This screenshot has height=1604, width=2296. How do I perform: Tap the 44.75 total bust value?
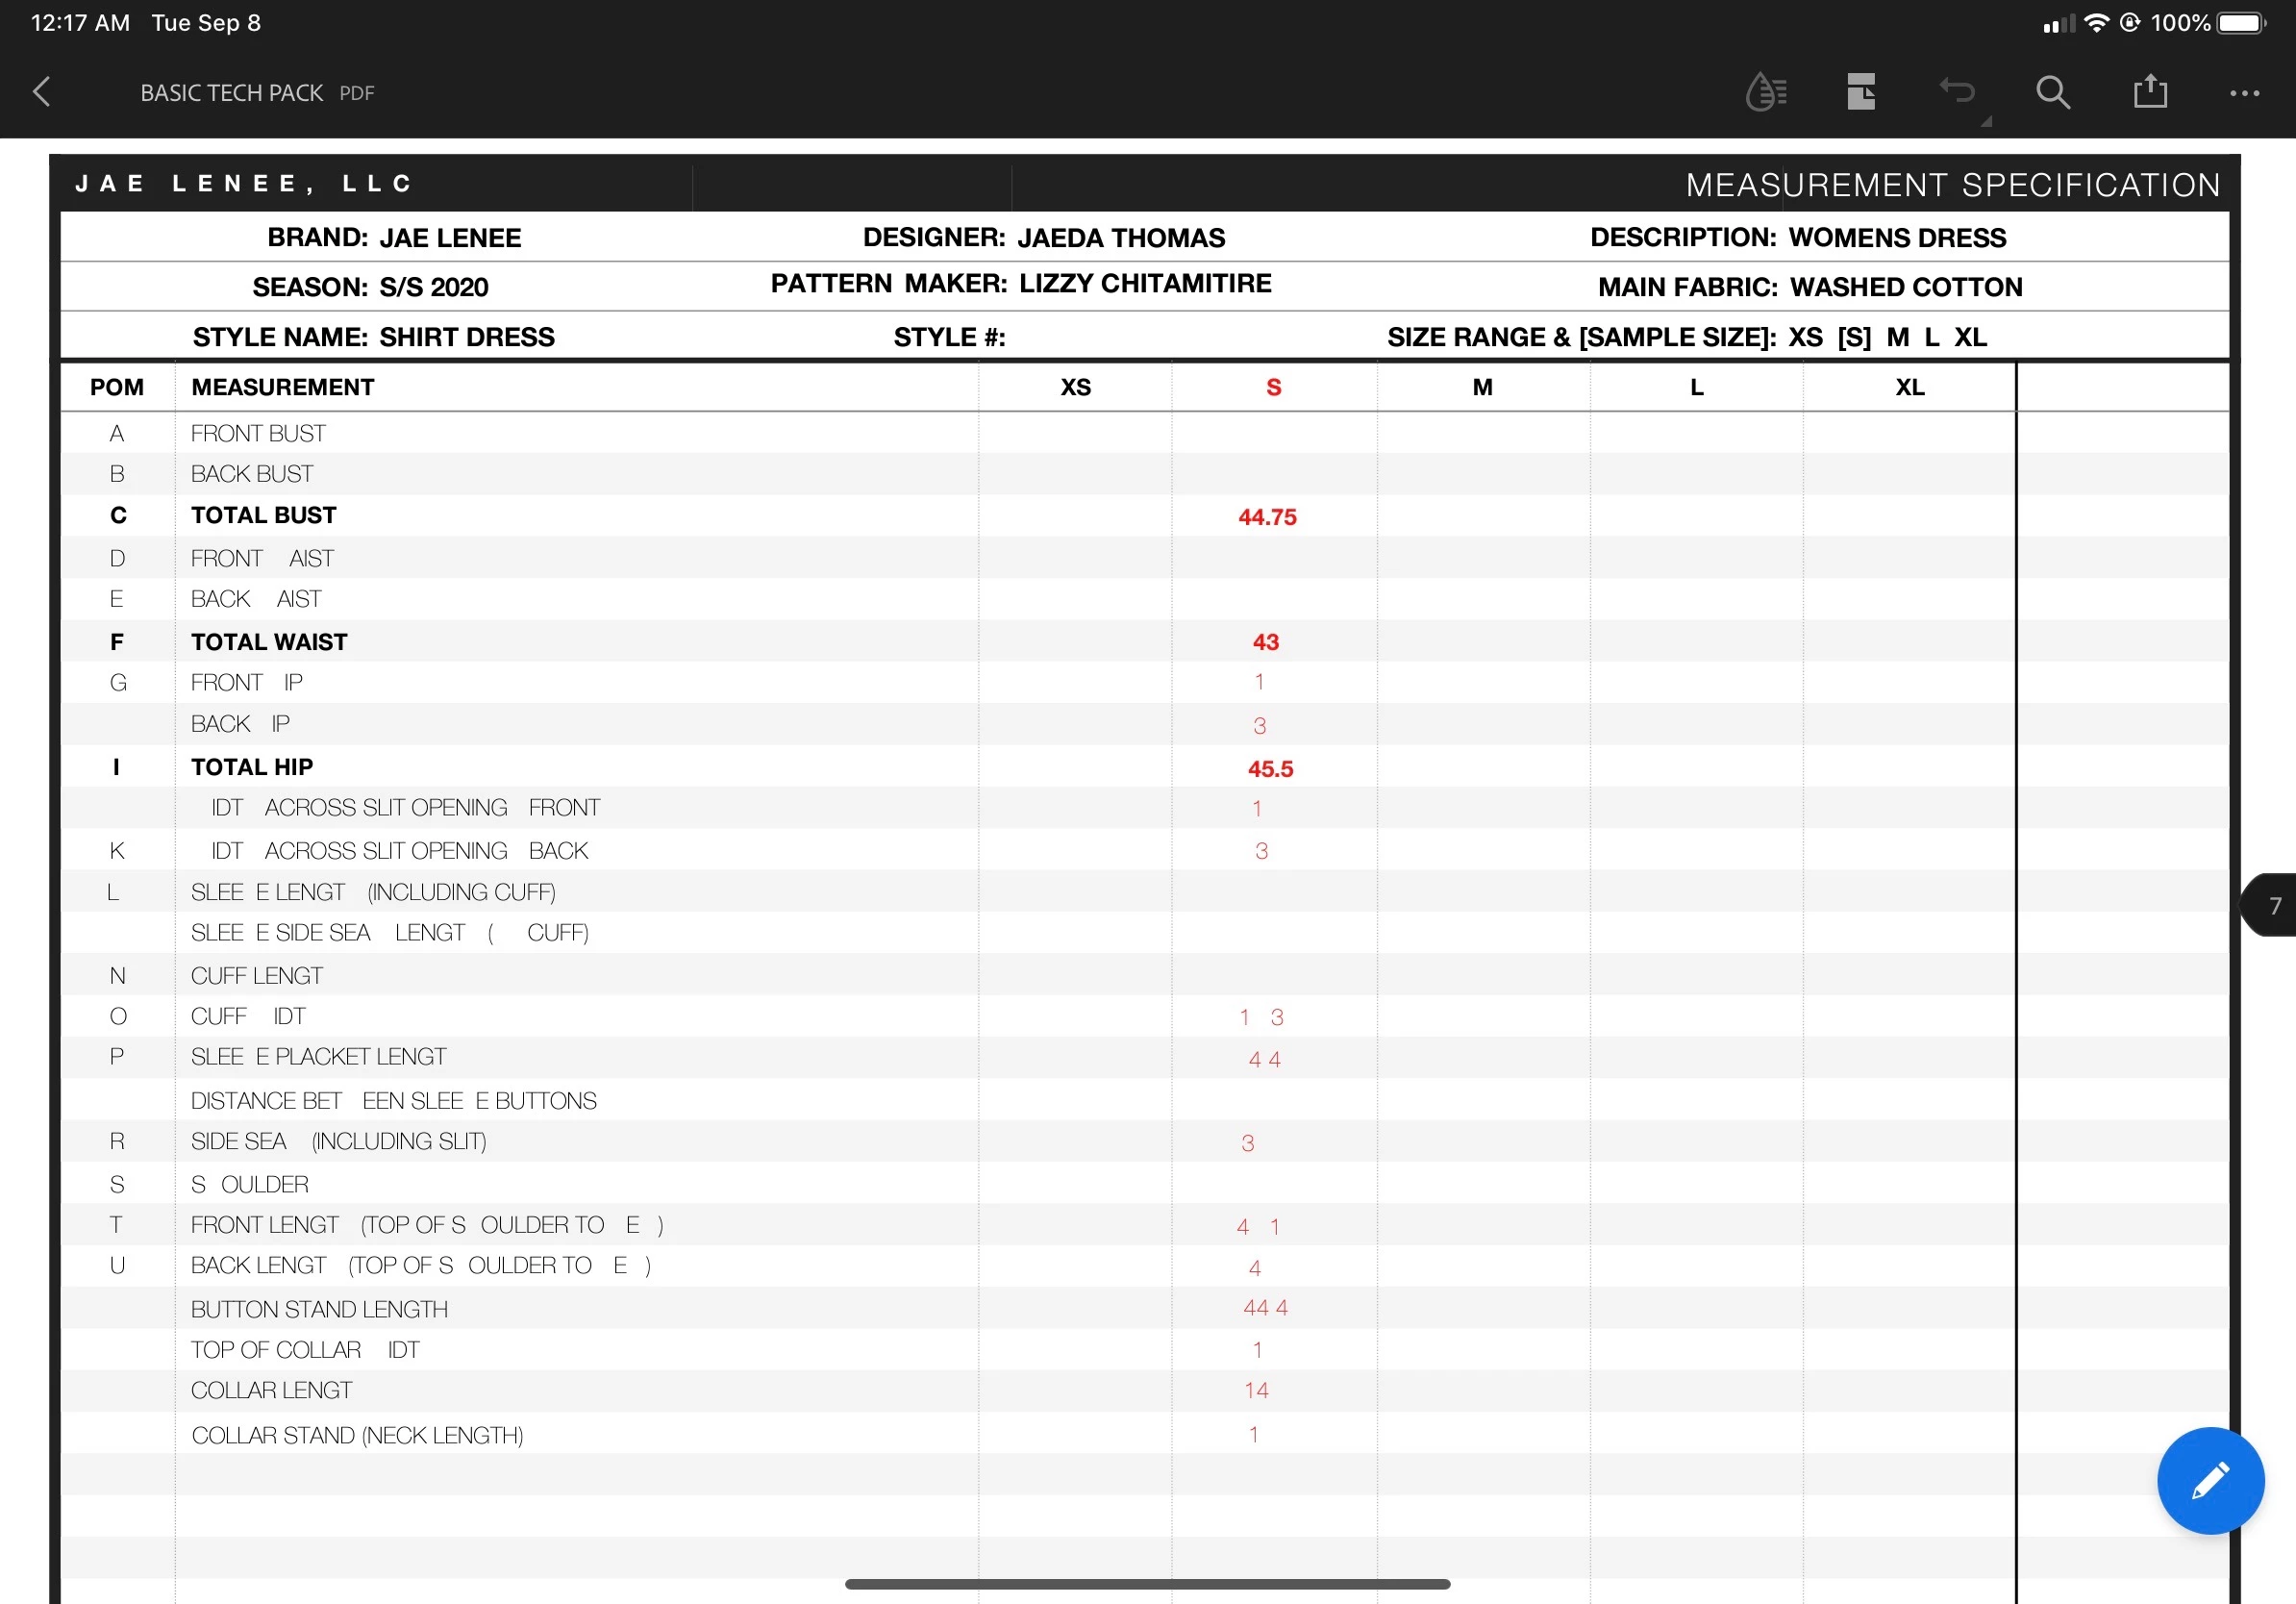pos(1267,517)
